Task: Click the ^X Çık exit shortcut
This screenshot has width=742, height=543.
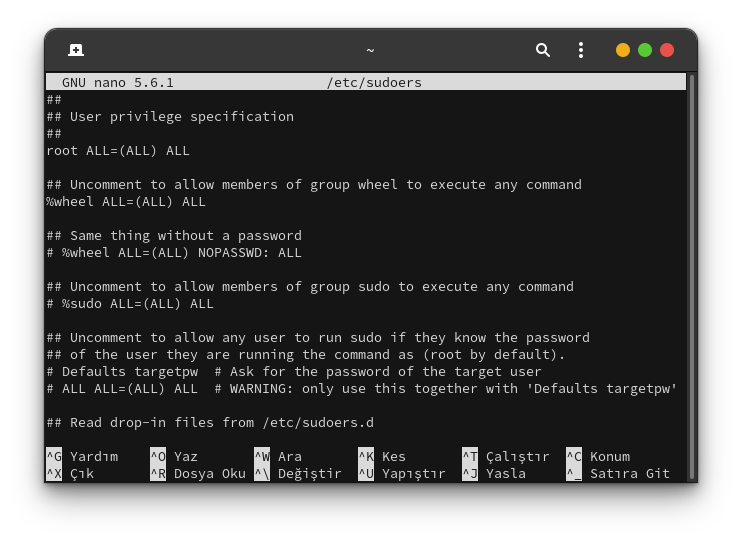Action: [x=70, y=474]
